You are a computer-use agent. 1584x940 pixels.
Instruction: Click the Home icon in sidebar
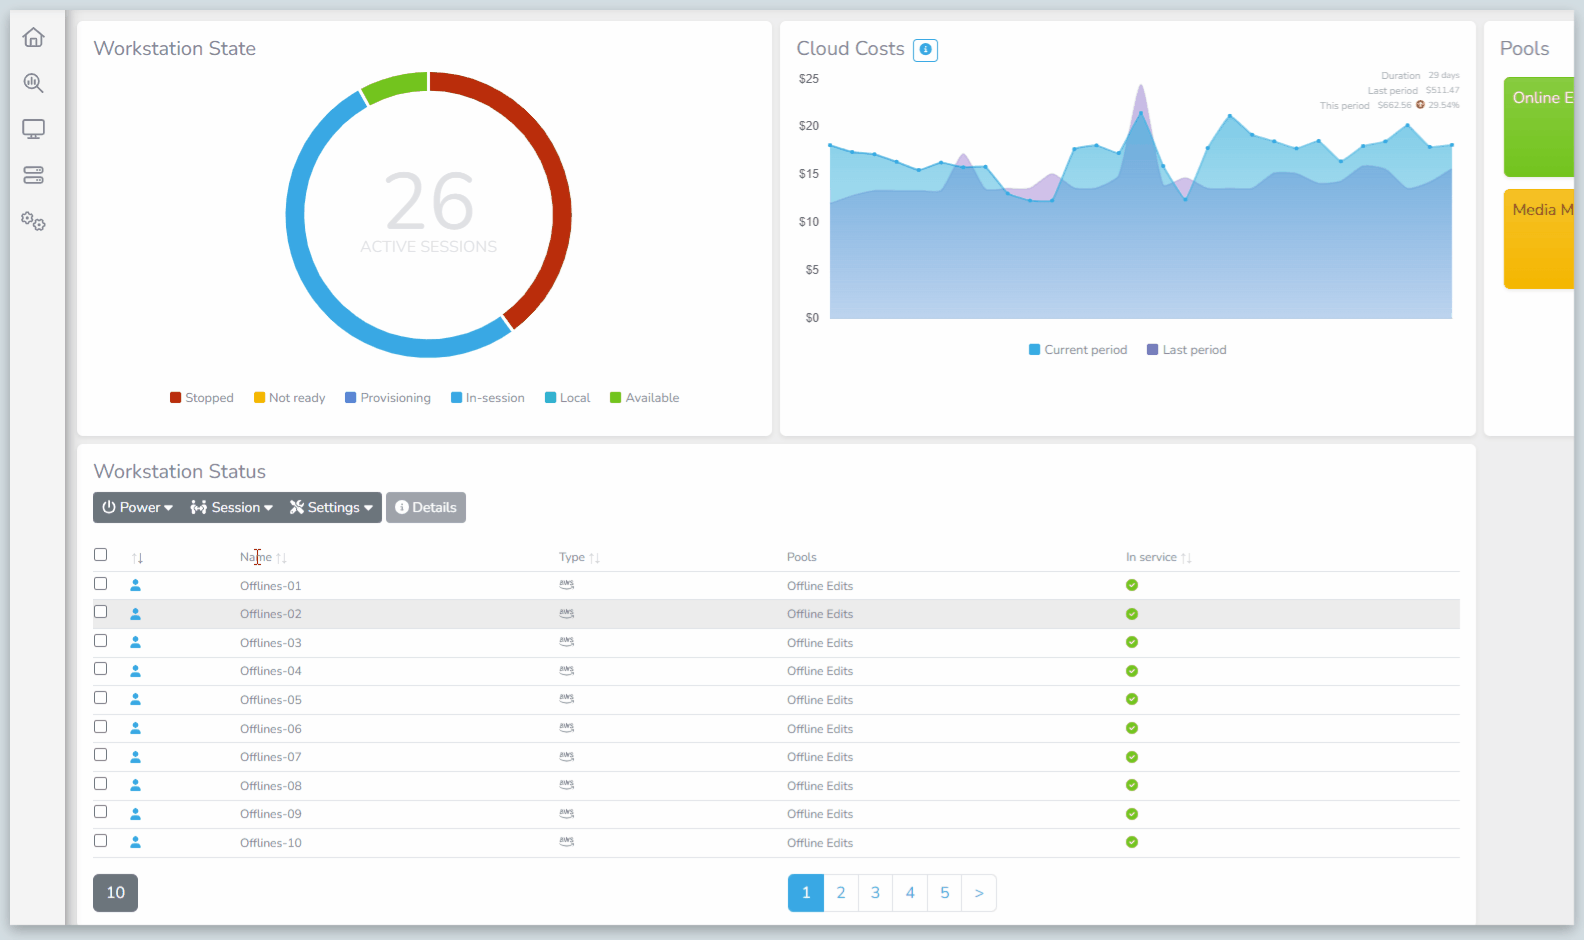pos(33,38)
